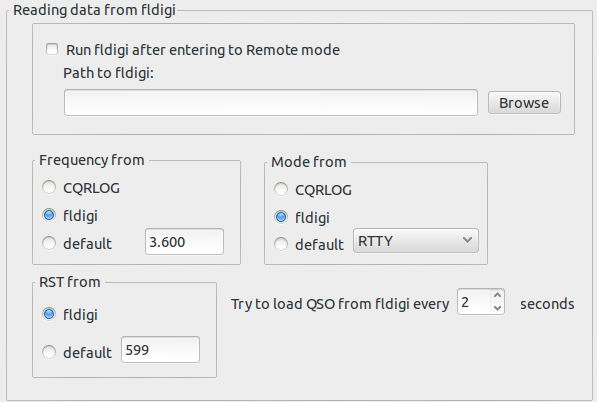Select CQRLOG as Frequency source
This screenshot has width=597, height=402.
click(49, 188)
